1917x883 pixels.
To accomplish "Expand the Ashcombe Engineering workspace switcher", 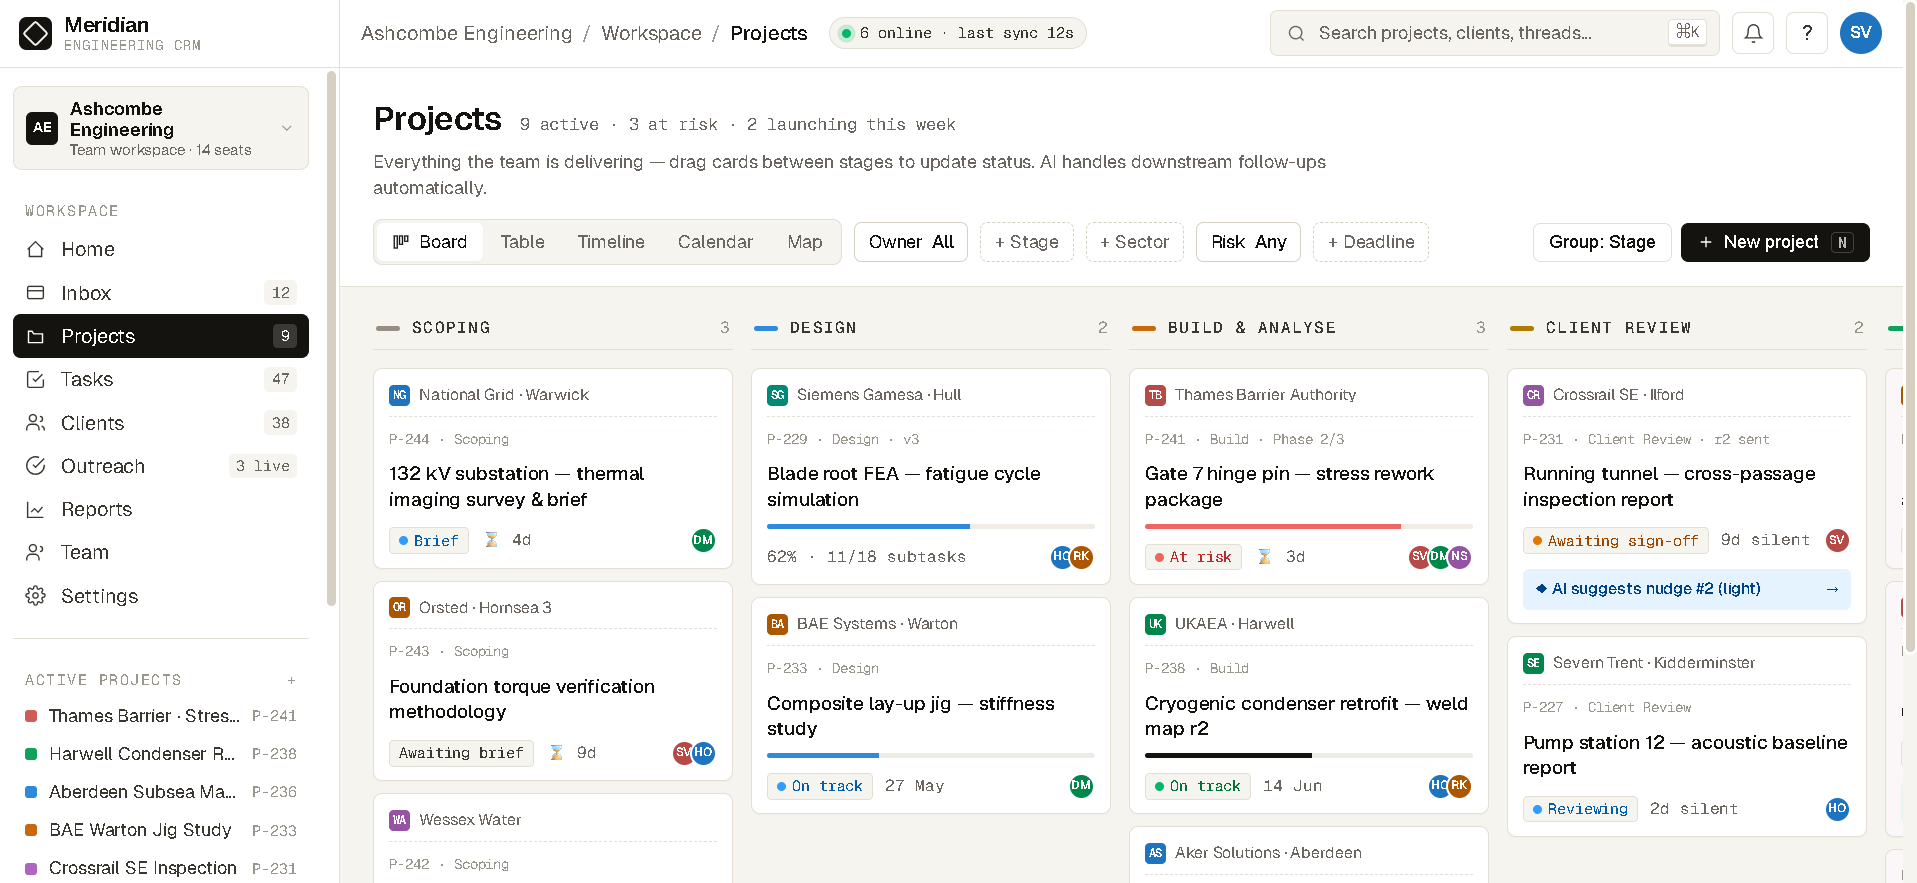I will pos(161,128).
